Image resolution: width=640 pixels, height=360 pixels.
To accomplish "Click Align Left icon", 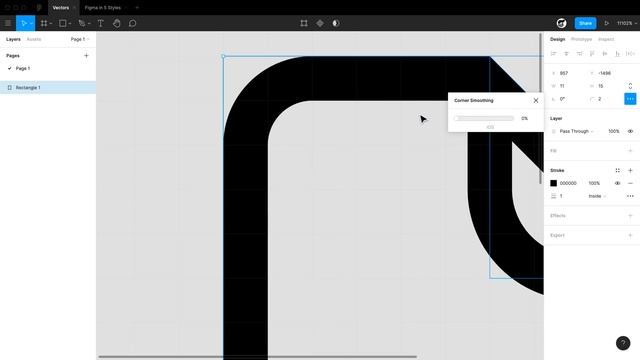I will [553, 53].
